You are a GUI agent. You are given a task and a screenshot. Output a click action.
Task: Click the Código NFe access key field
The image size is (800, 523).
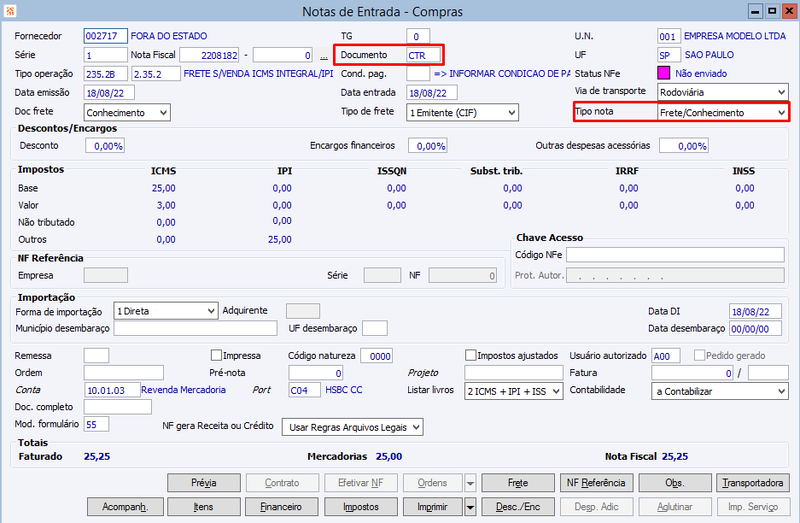(675, 255)
